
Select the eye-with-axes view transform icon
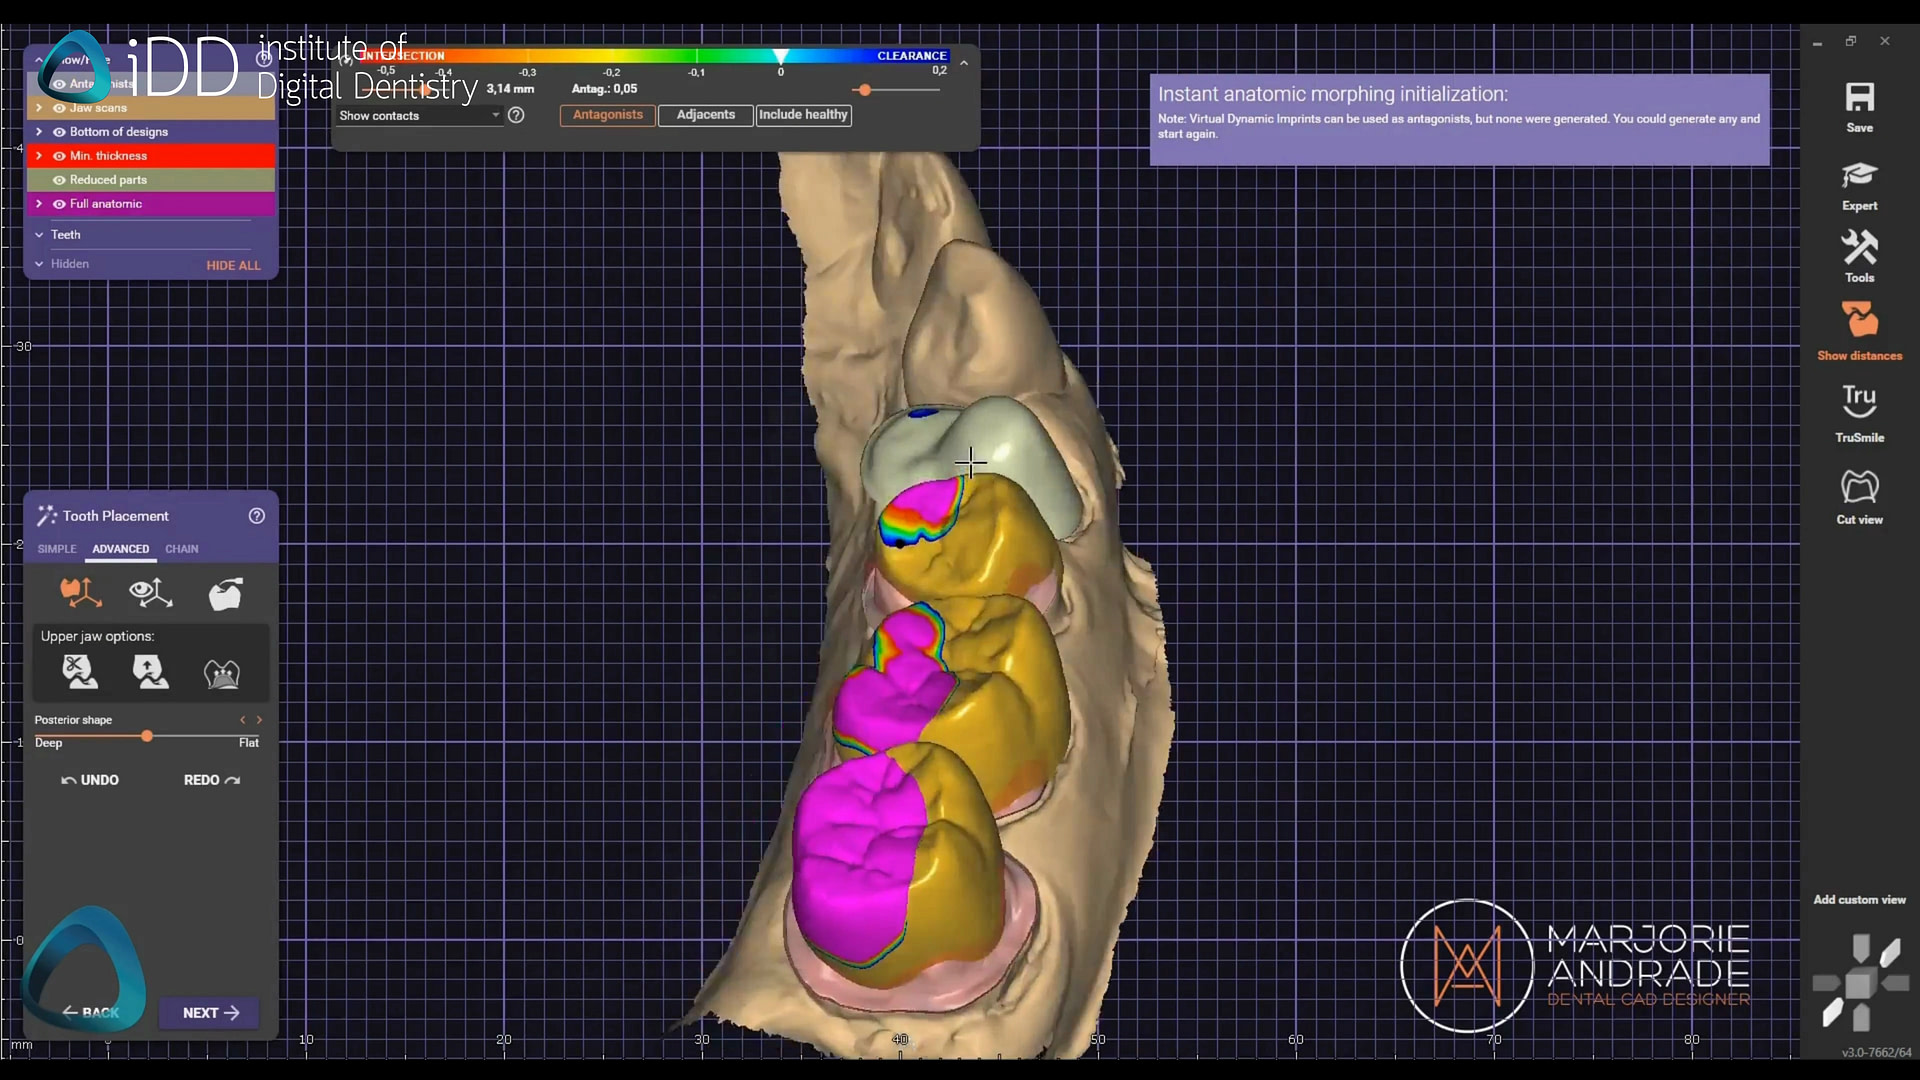tap(150, 592)
